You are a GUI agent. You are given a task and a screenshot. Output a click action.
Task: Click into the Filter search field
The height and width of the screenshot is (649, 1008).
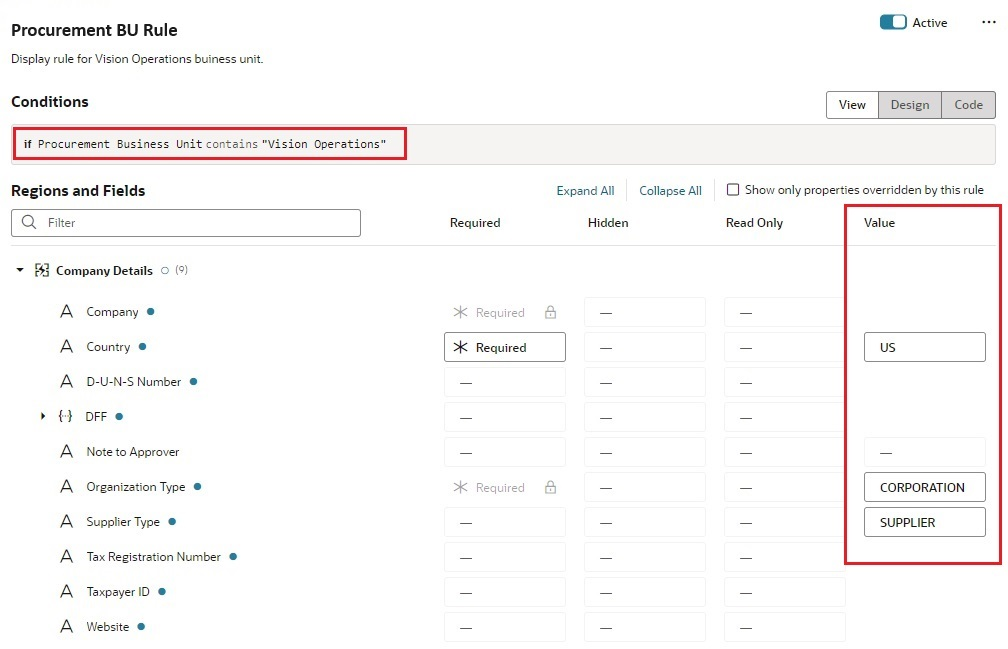tap(186, 223)
